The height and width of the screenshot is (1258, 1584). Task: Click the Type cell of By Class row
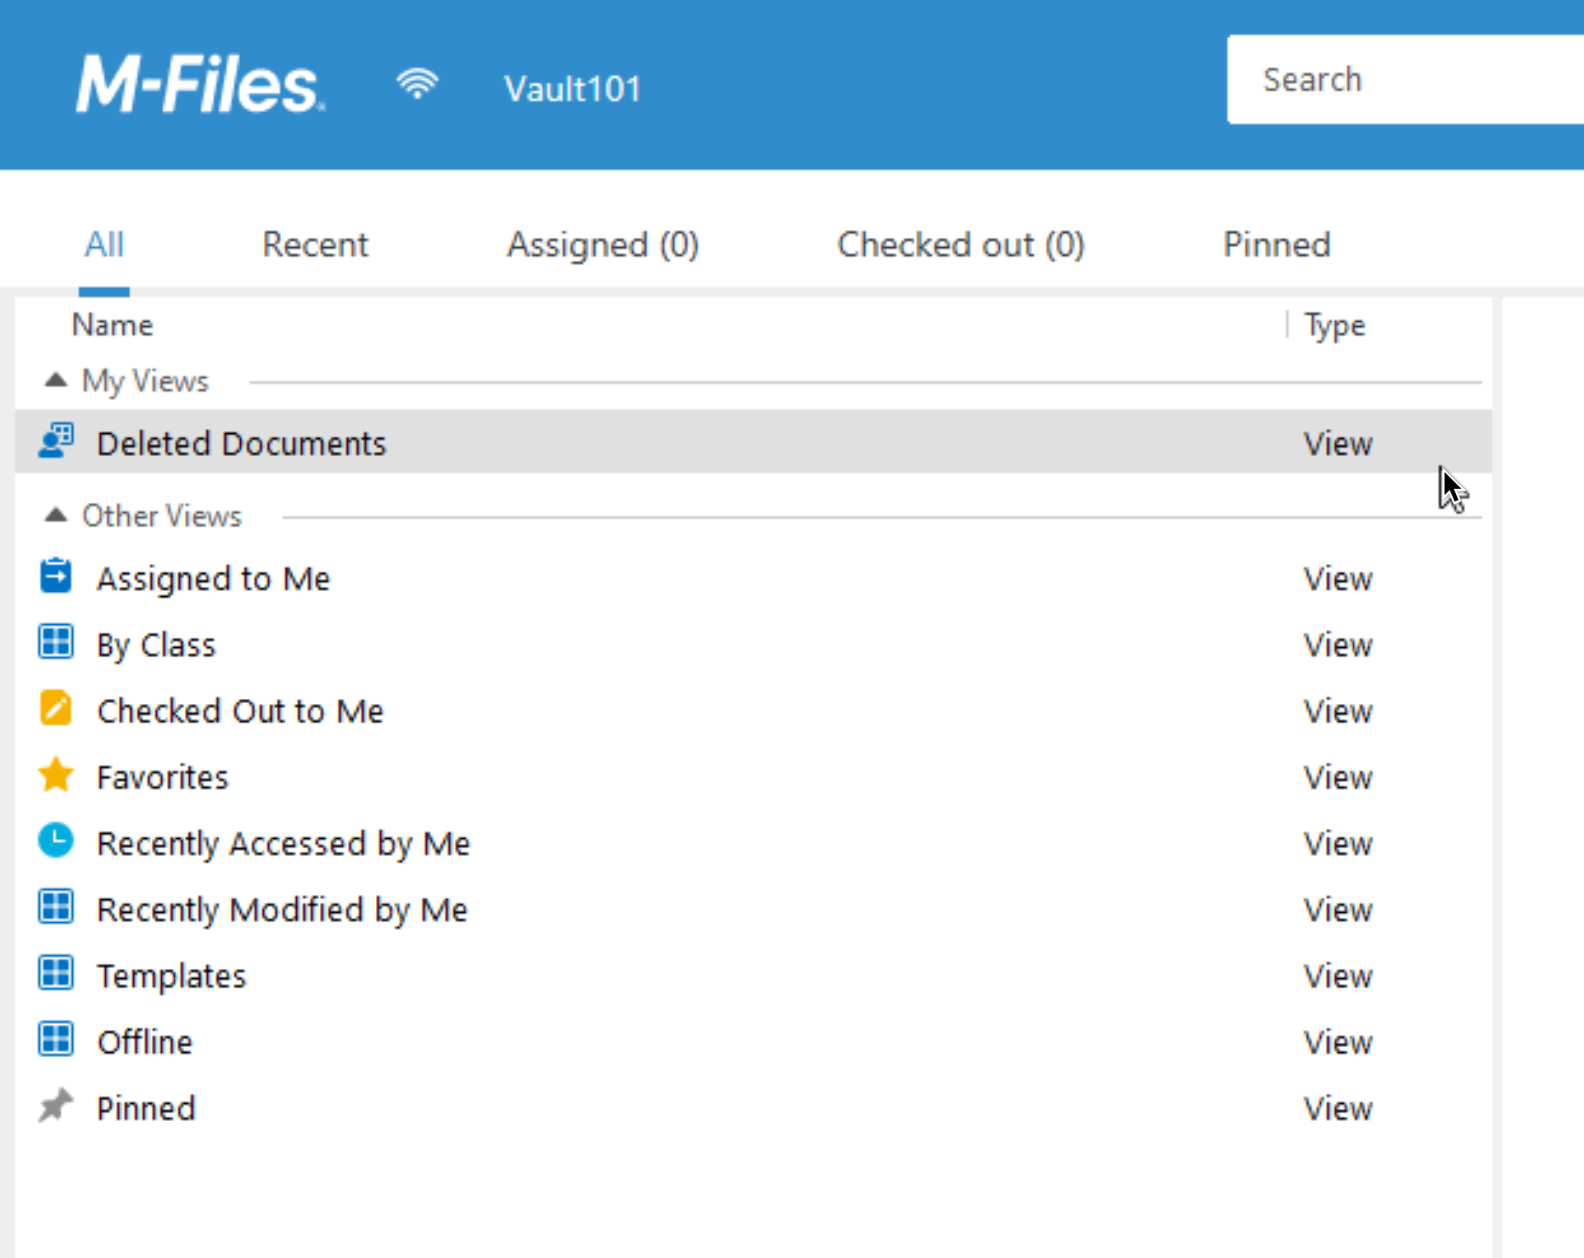coord(1338,645)
